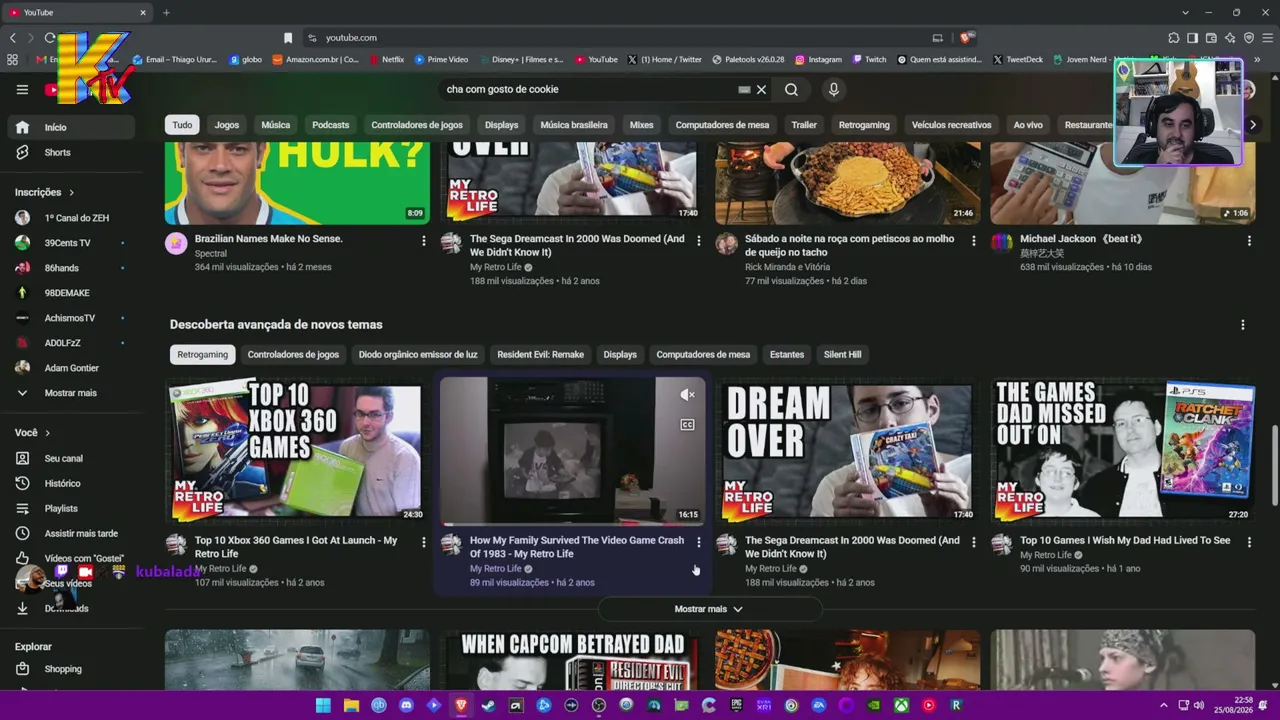Open the browser main menu
Viewport: 1280px width, 720px height.
[1267, 38]
